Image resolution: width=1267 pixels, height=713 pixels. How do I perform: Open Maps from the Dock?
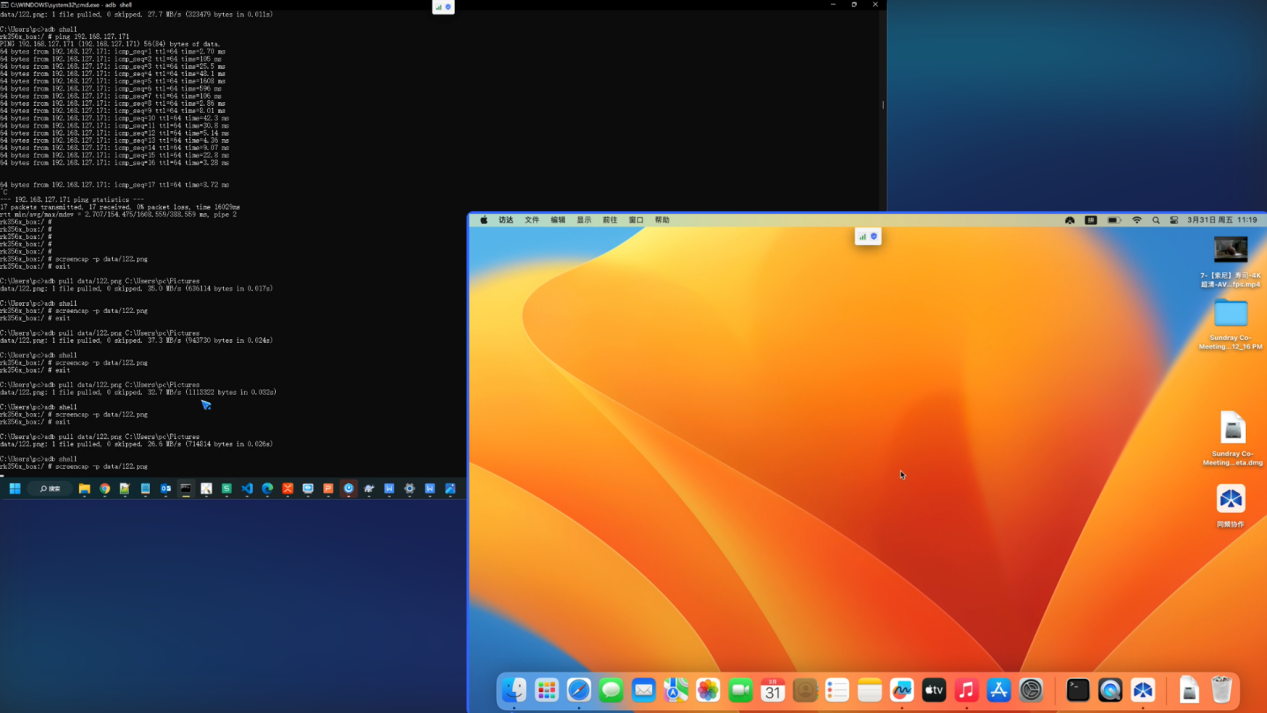pyautogui.click(x=676, y=690)
